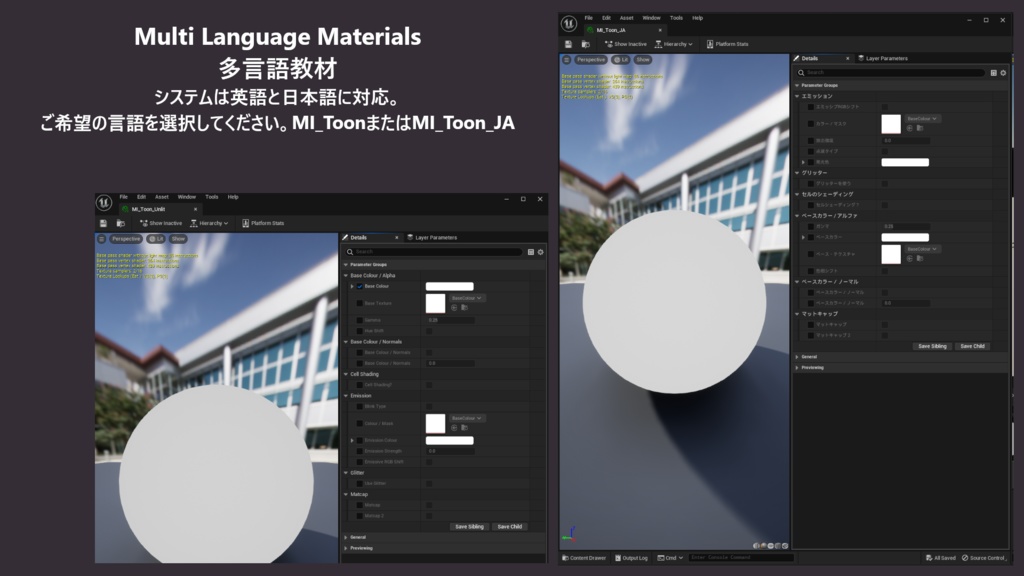
Task: Uncheck the Base Colour parameter checkbox
Action: [x=360, y=287]
